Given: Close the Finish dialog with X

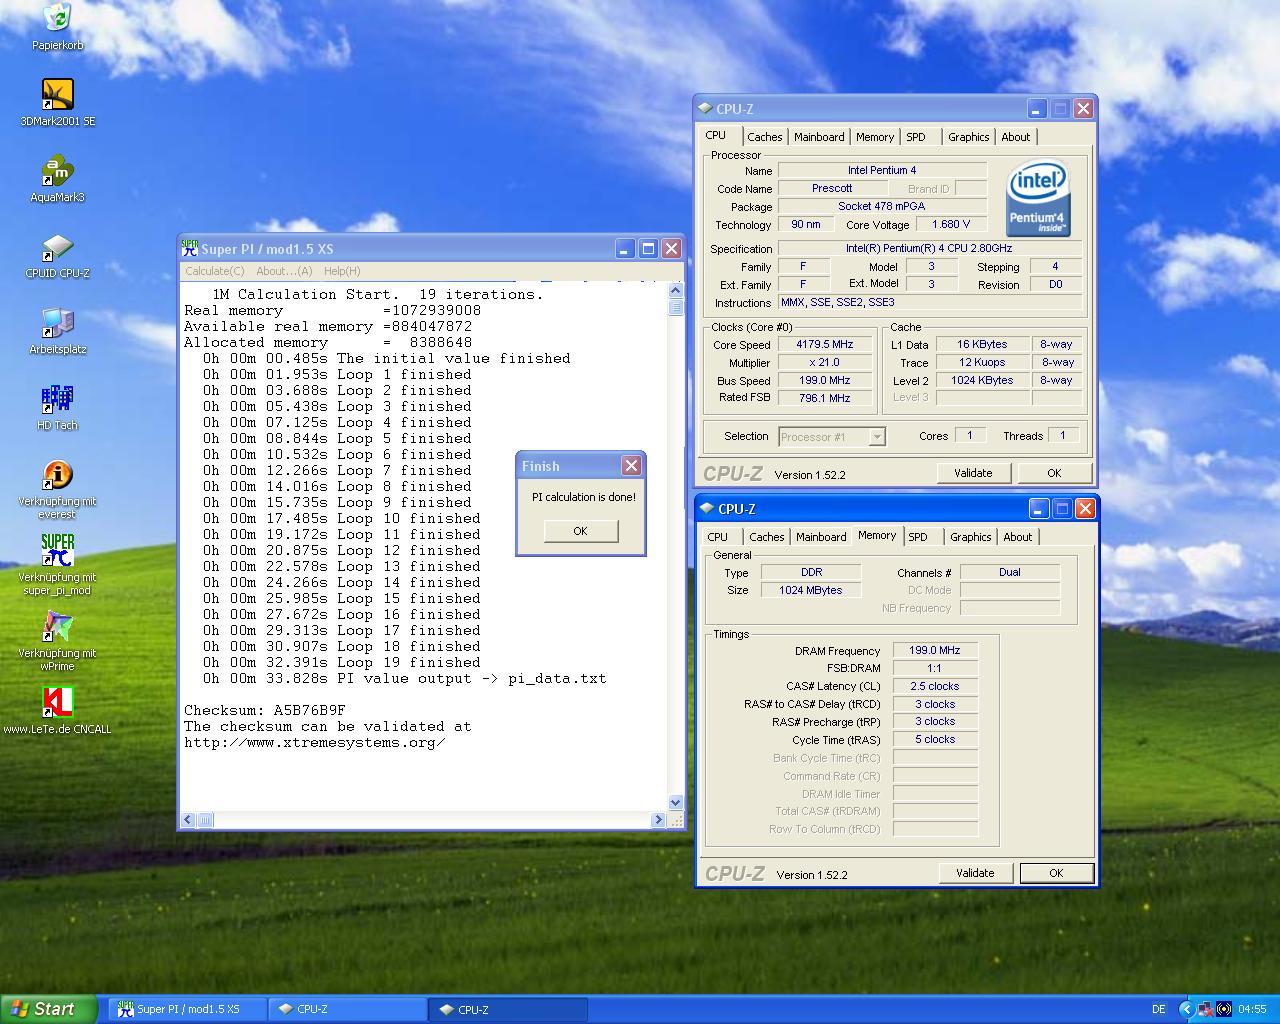Looking at the screenshot, I should click(631, 466).
